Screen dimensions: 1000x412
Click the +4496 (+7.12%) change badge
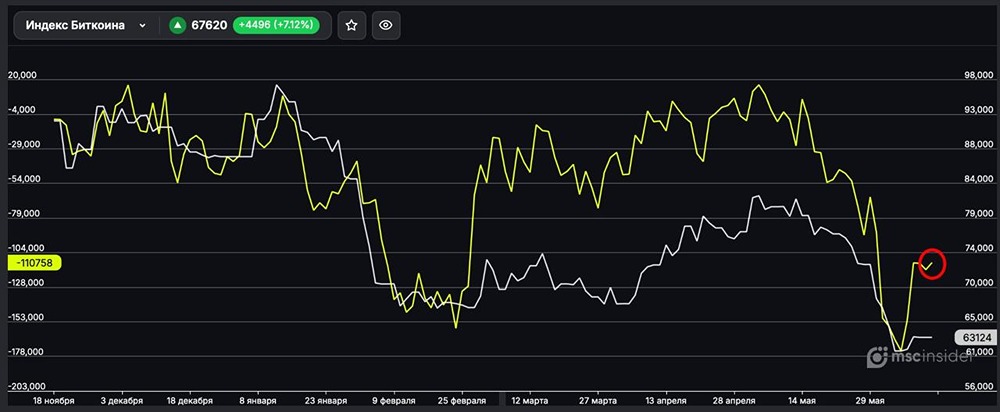pyautogui.click(x=276, y=26)
